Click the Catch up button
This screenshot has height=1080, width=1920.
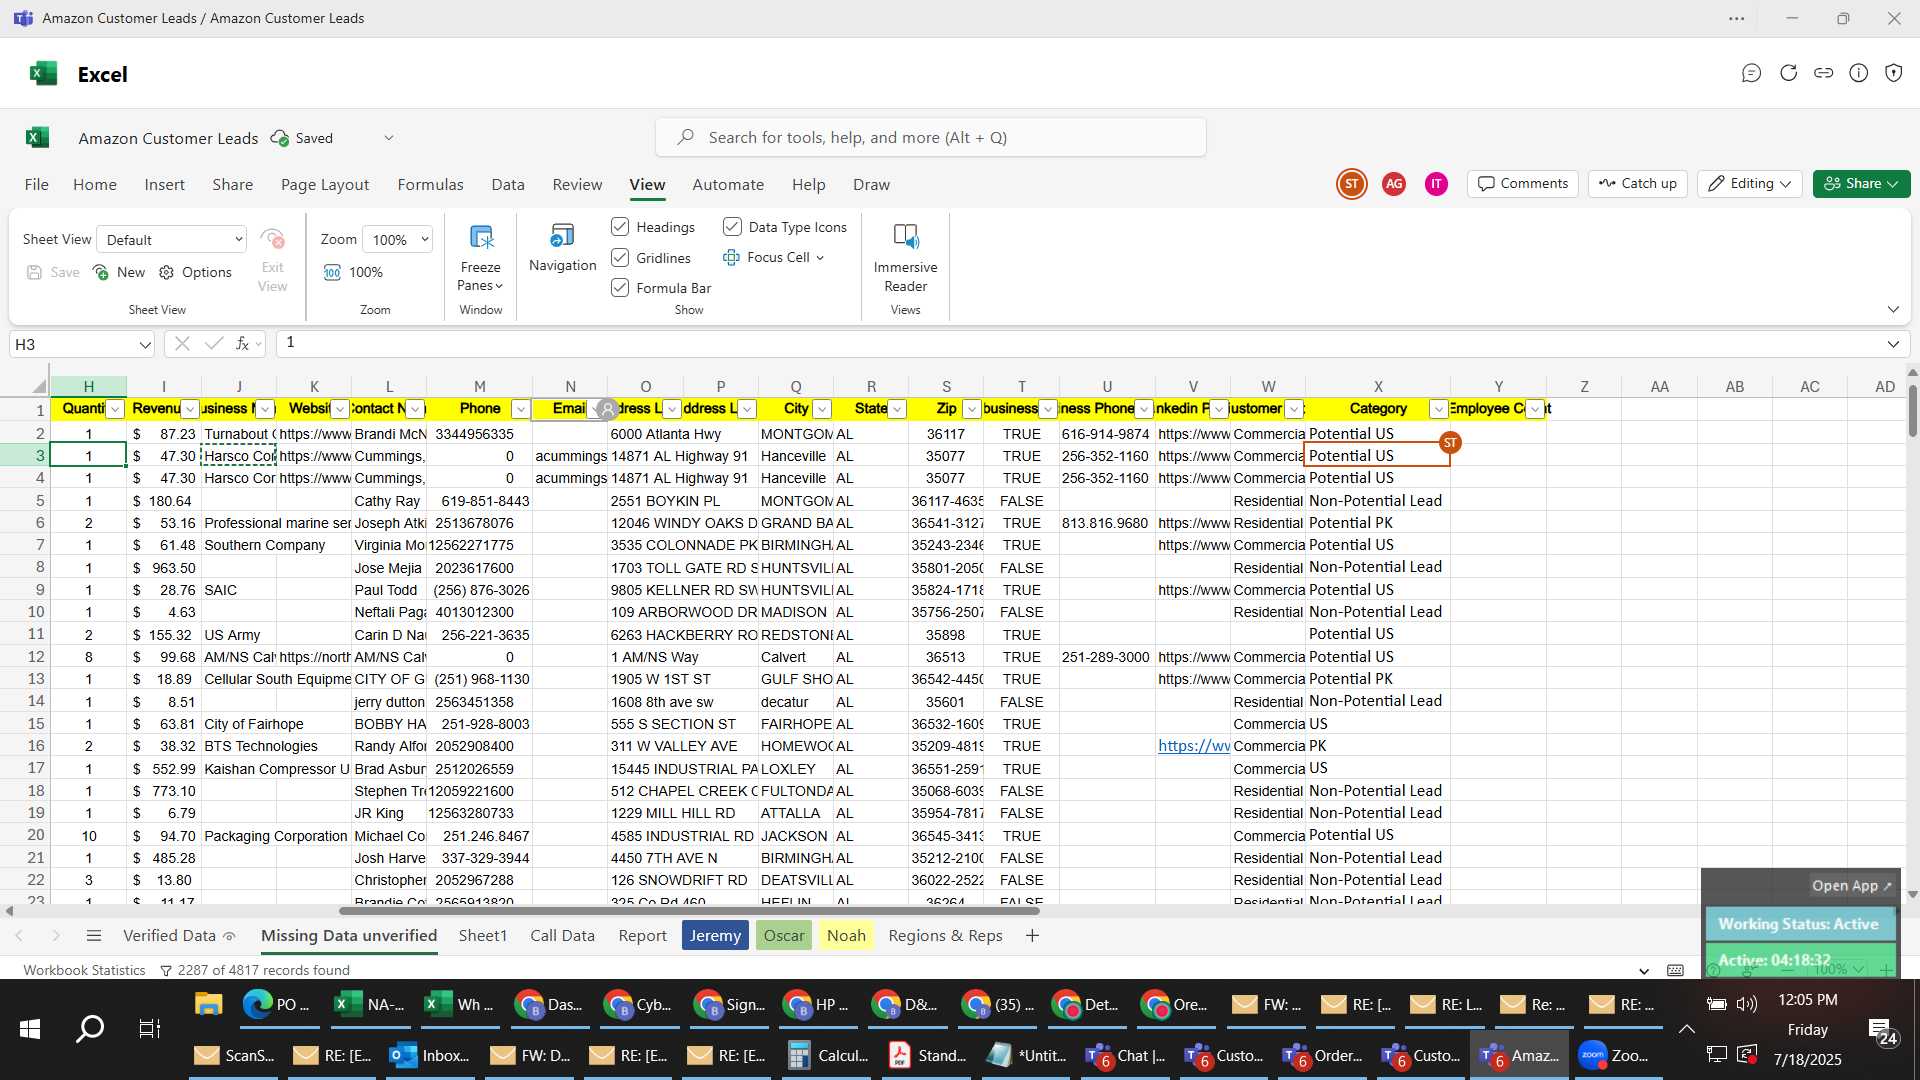(1638, 184)
